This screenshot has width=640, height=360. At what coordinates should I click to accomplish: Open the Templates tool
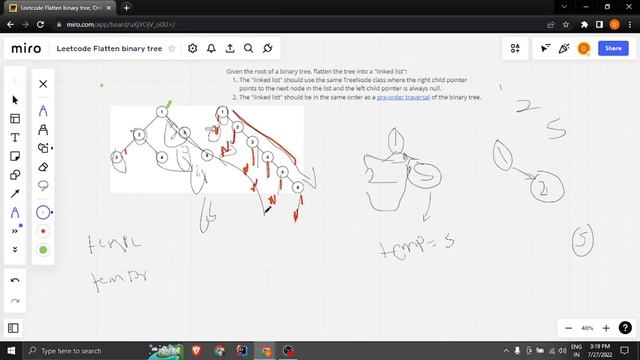pos(15,119)
